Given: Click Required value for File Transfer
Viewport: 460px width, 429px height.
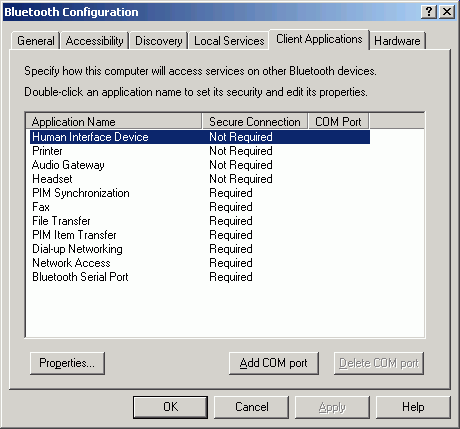Looking at the screenshot, I should coord(231,221).
